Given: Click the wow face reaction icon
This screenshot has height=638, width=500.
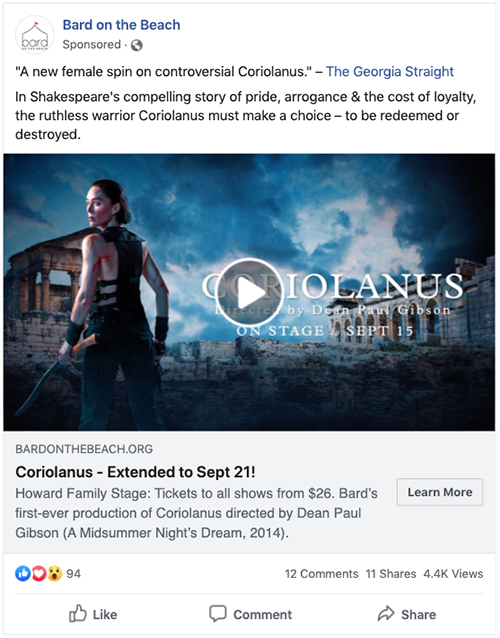Looking at the screenshot, I should 55,574.
